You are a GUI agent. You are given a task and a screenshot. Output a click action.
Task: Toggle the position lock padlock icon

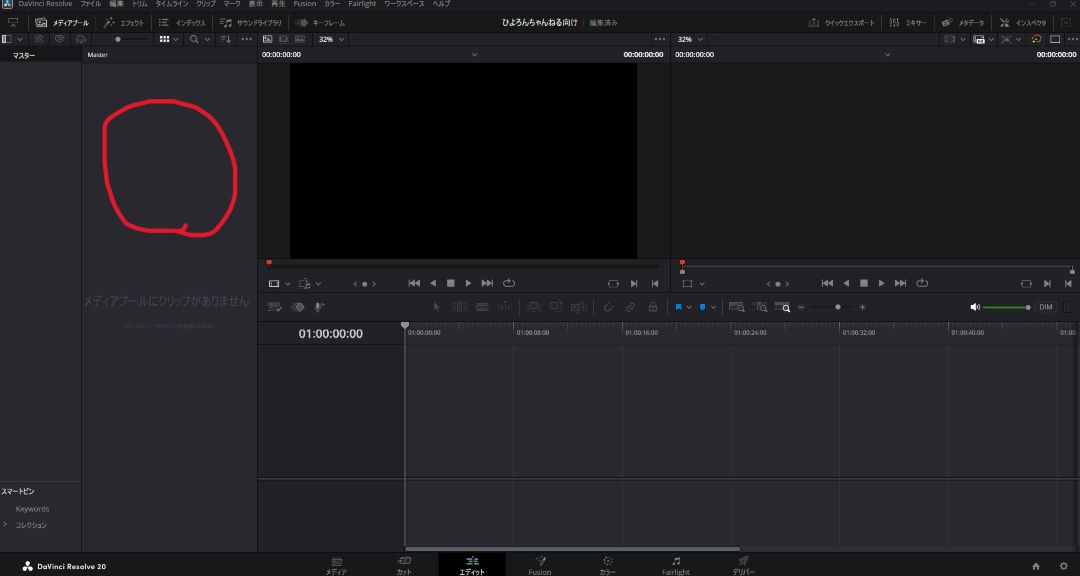[653, 307]
